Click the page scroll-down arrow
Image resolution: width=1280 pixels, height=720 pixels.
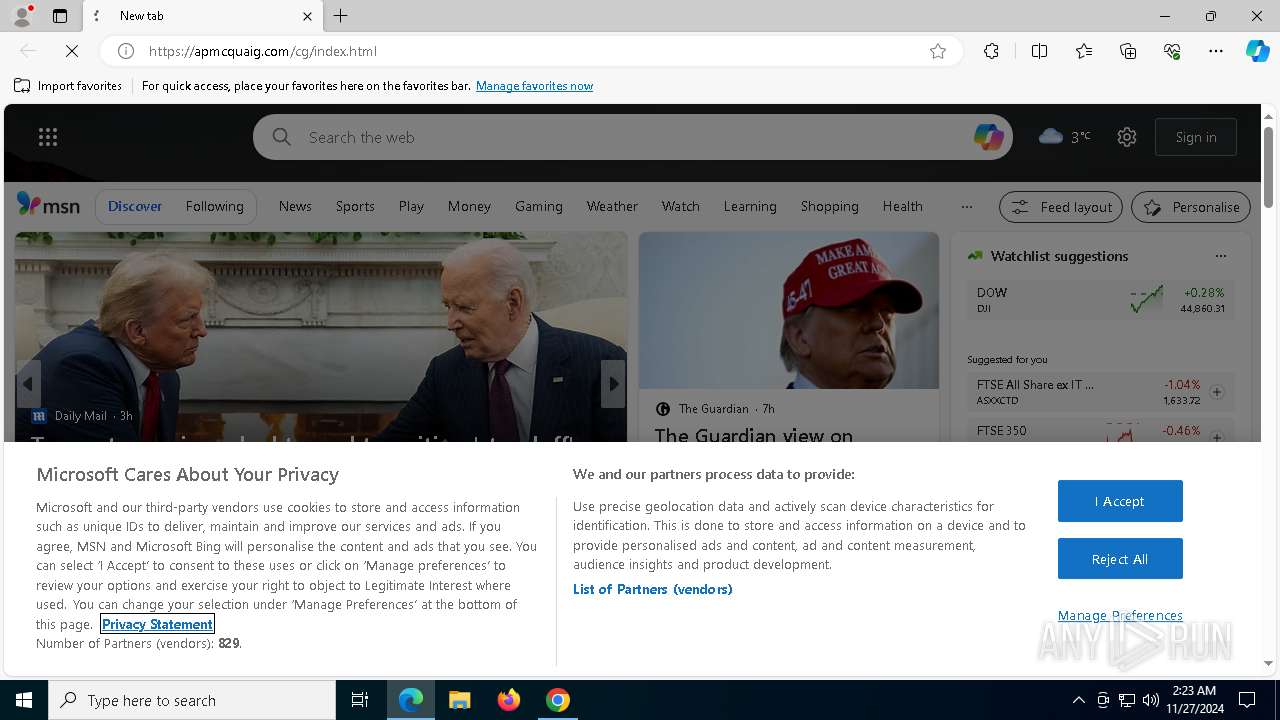1268,663
